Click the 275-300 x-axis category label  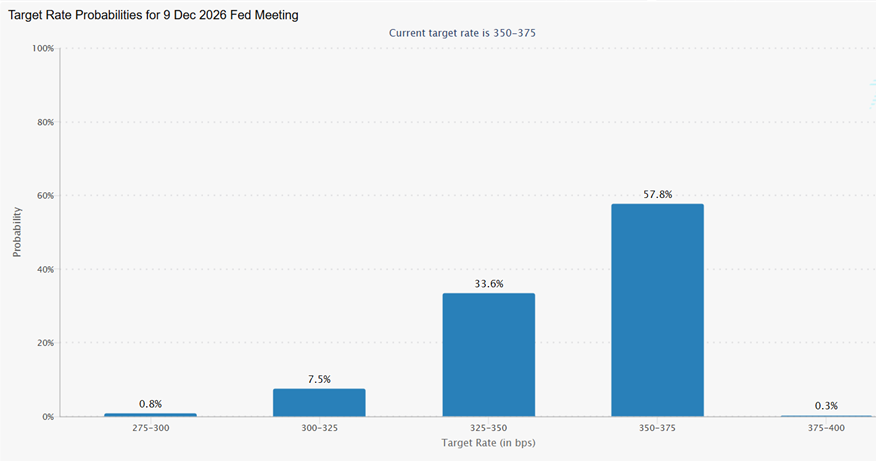pyautogui.click(x=150, y=427)
